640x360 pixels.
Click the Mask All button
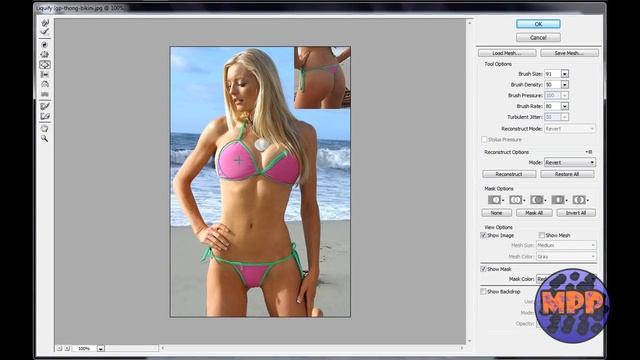coord(534,213)
